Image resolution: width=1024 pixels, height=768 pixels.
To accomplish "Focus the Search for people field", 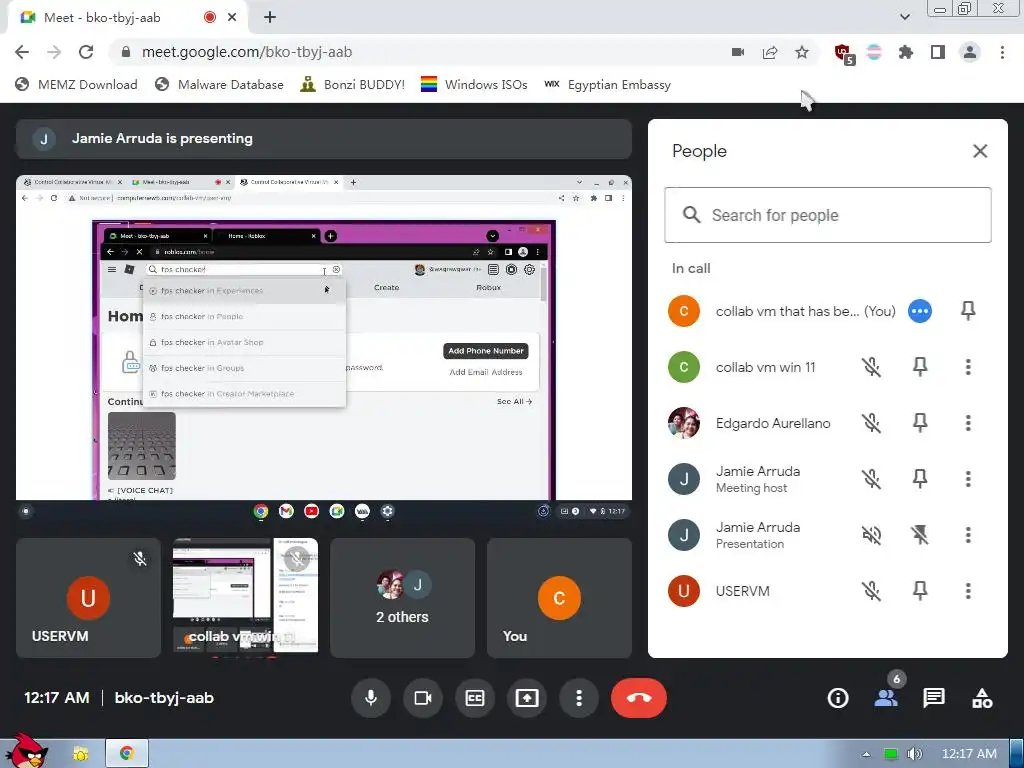I will [x=827, y=215].
